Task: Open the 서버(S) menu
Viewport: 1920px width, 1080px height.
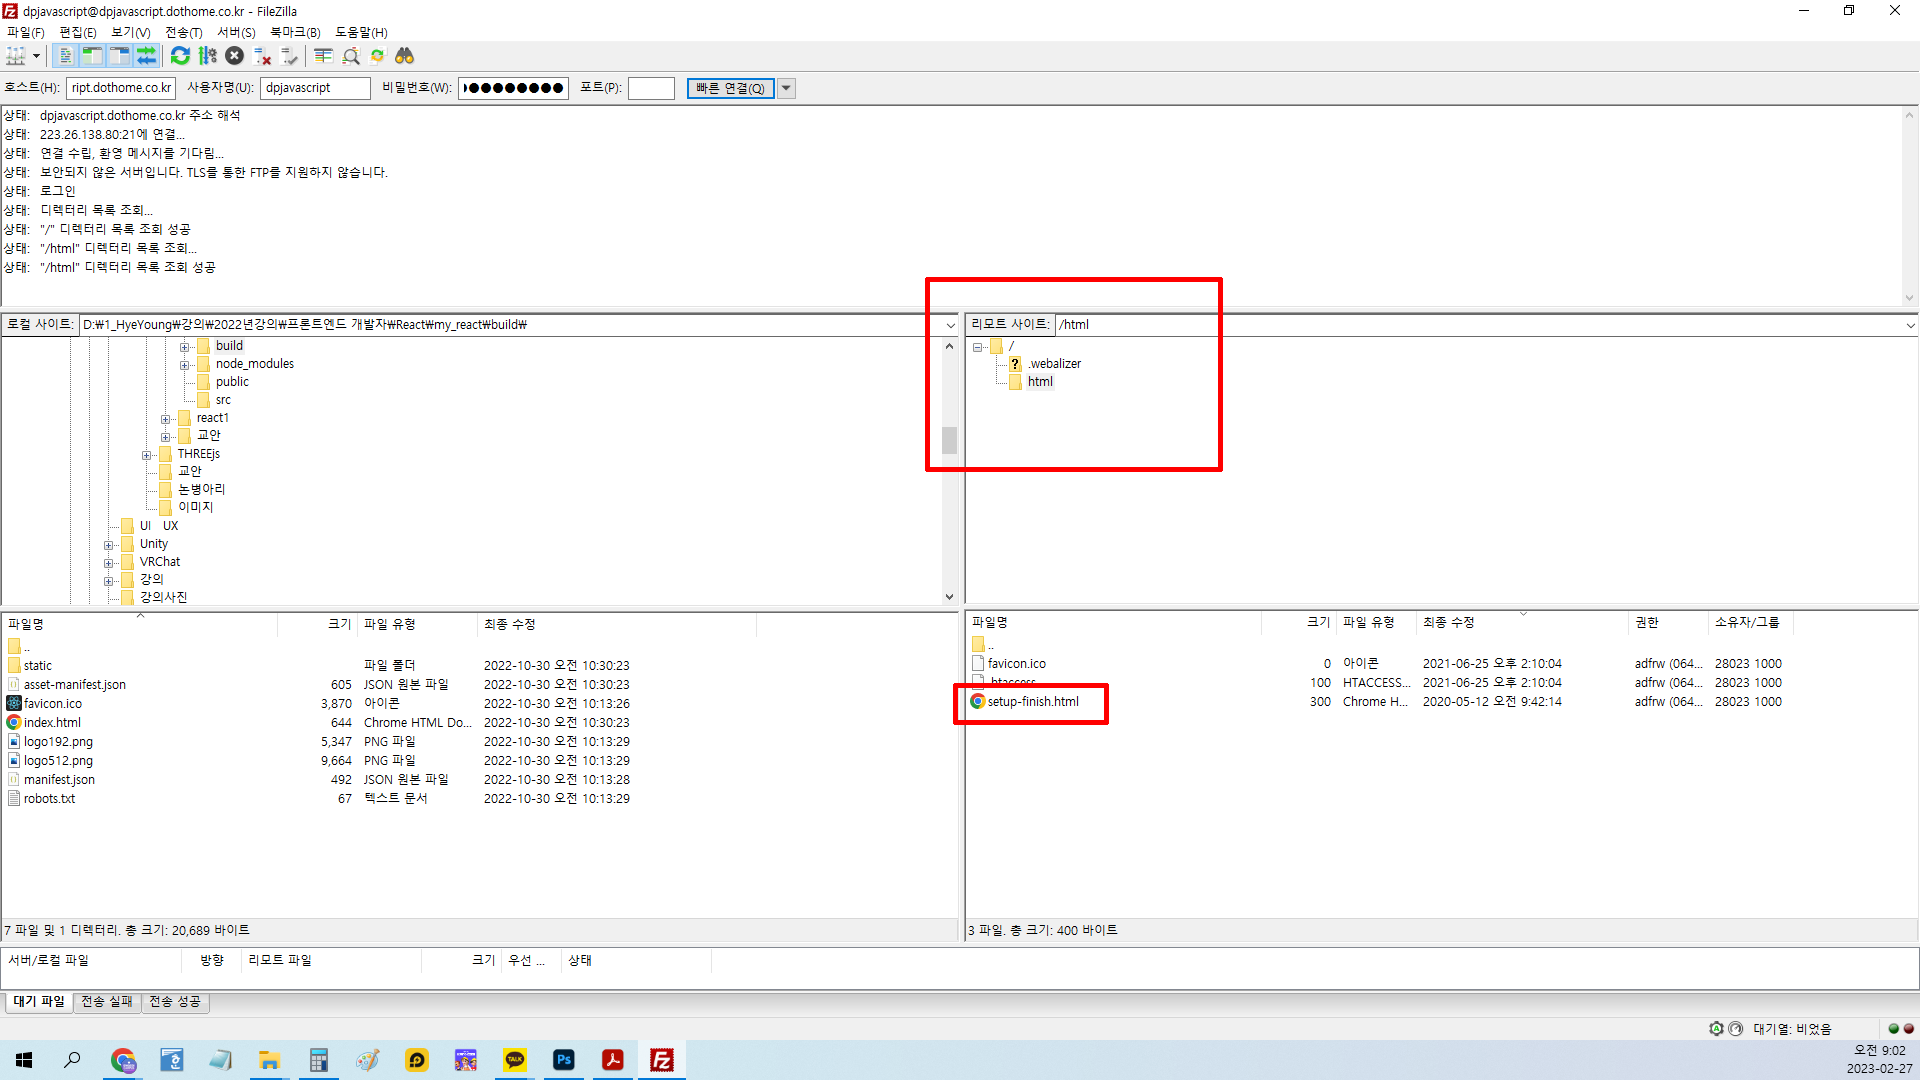Action: tap(236, 32)
